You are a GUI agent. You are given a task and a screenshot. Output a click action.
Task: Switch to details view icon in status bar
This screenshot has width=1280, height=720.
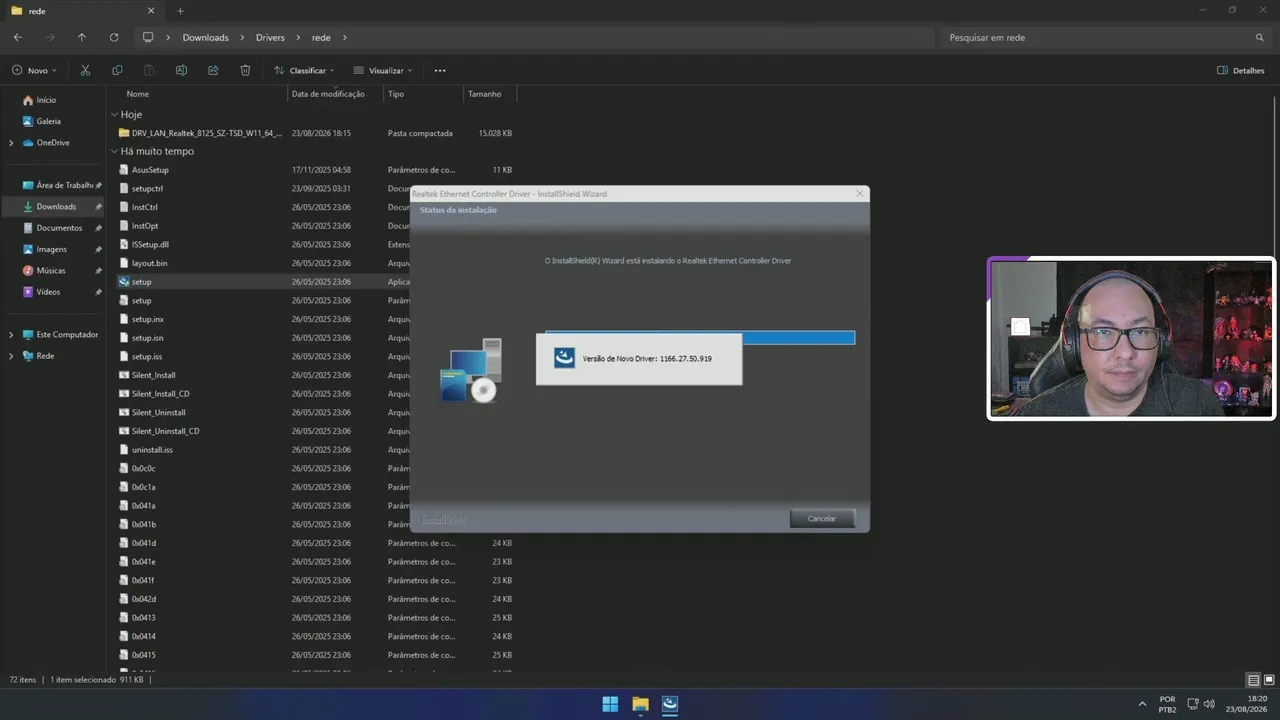pos(1254,680)
